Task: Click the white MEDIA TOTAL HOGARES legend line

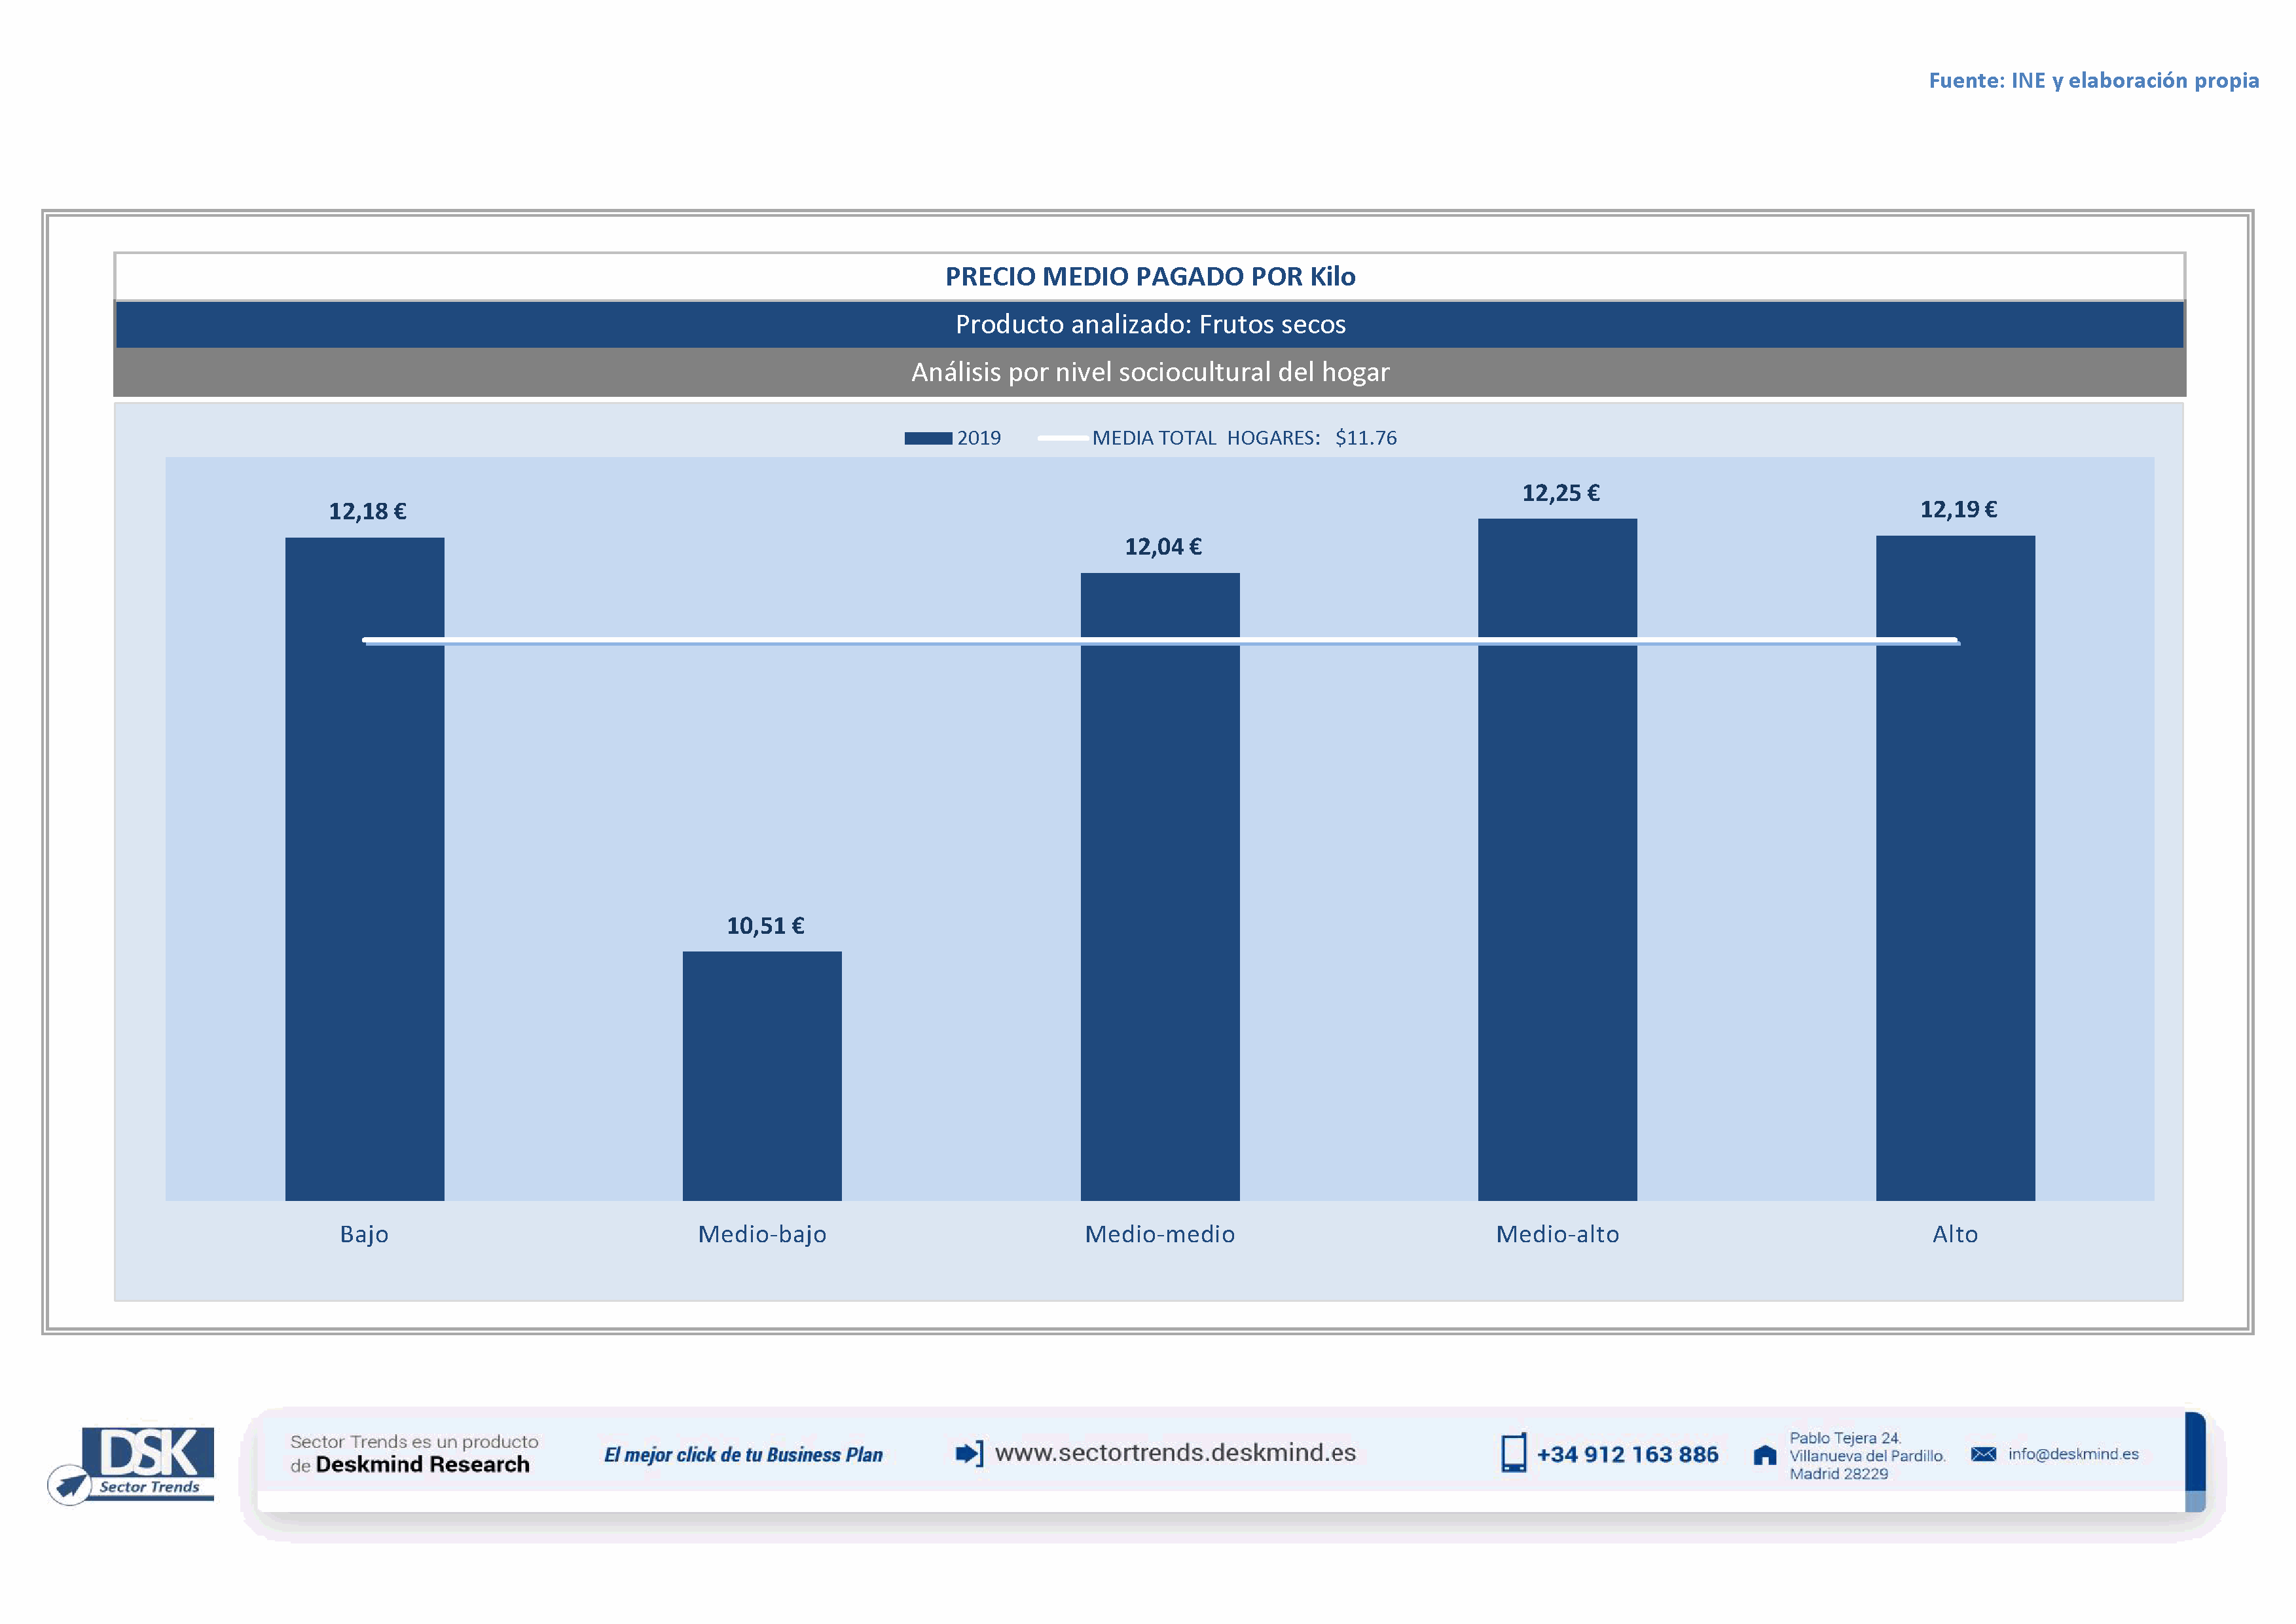Action: point(1062,438)
